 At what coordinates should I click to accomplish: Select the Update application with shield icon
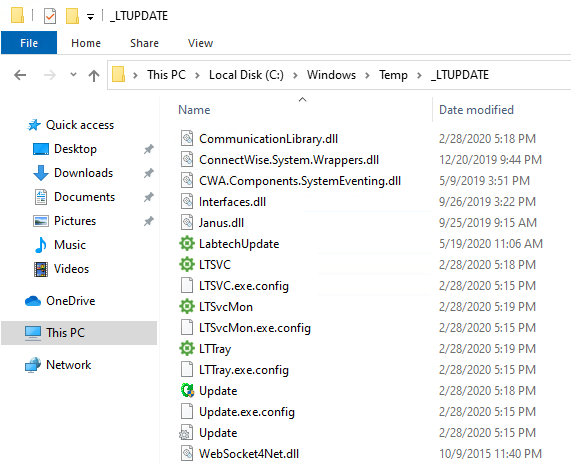pyautogui.click(x=187, y=390)
